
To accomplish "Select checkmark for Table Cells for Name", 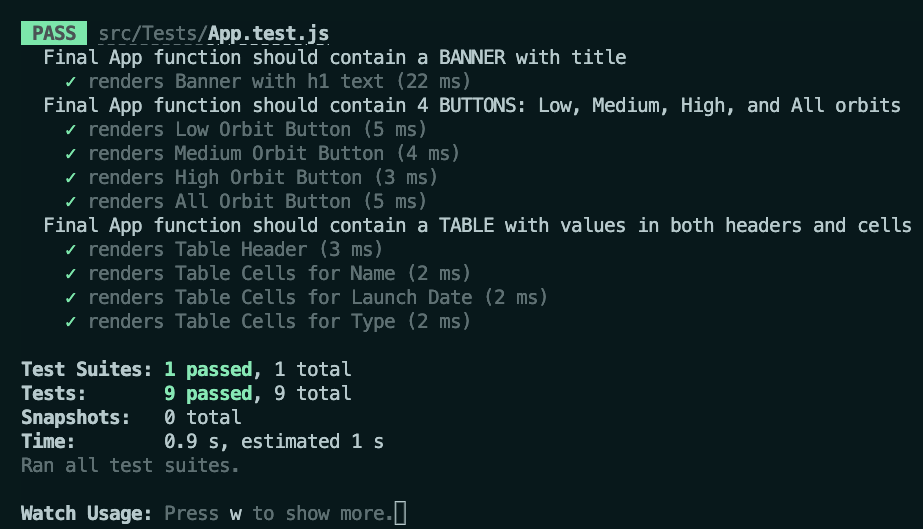I will click(x=71, y=274).
